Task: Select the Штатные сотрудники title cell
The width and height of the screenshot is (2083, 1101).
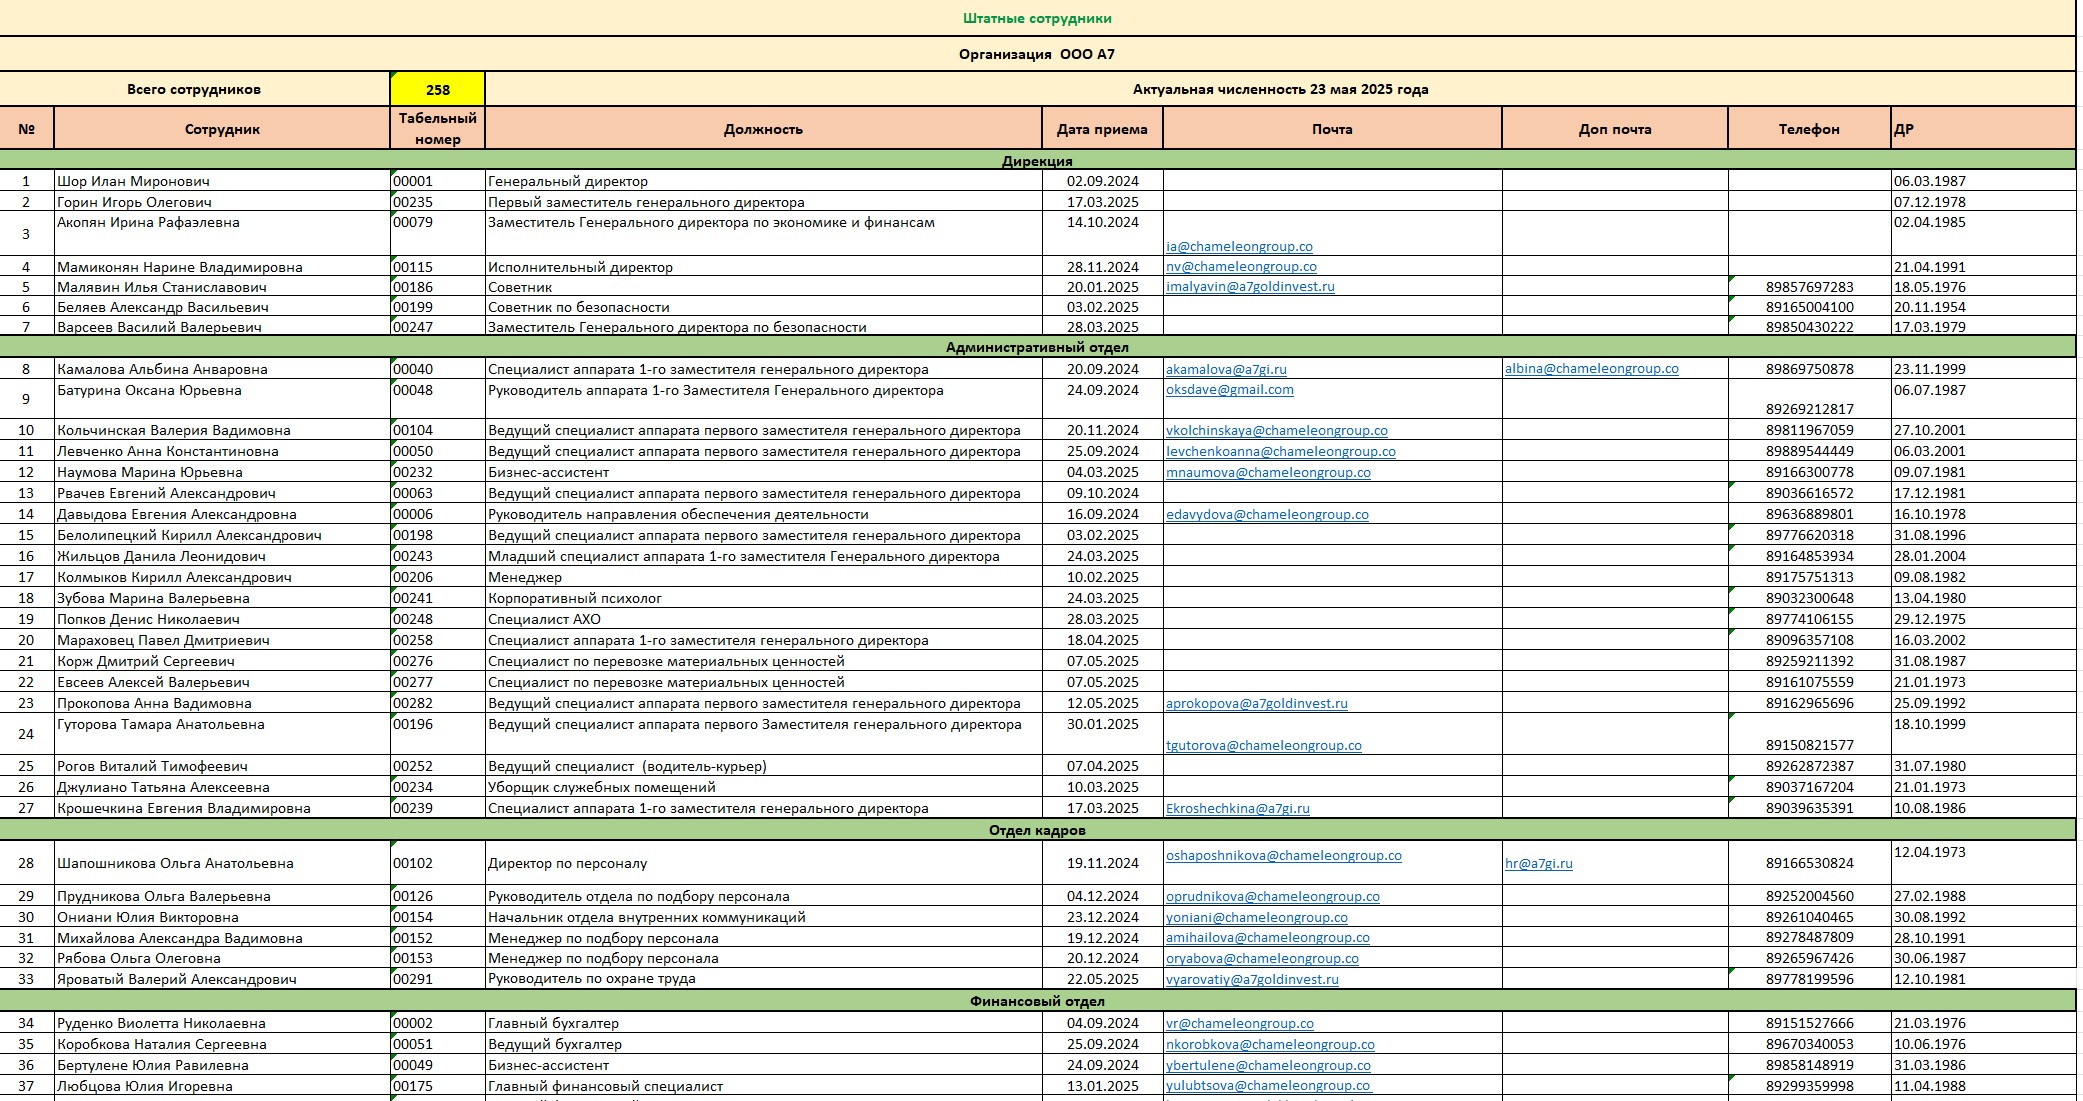Action: [x=1037, y=19]
